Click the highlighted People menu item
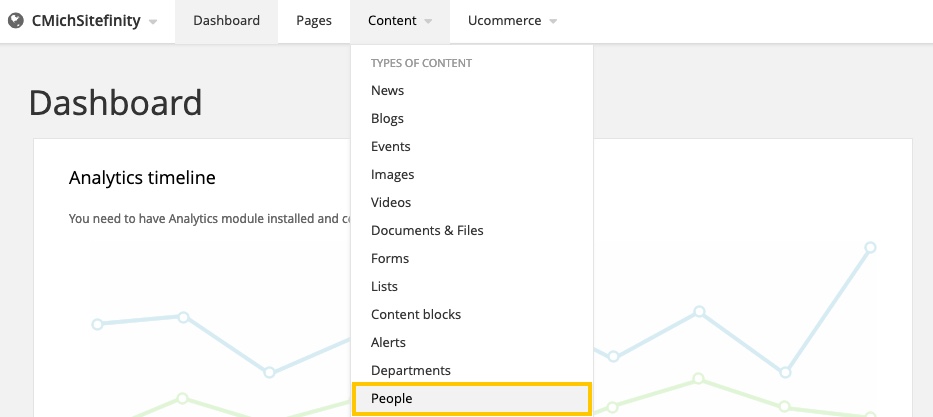 (x=391, y=398)
